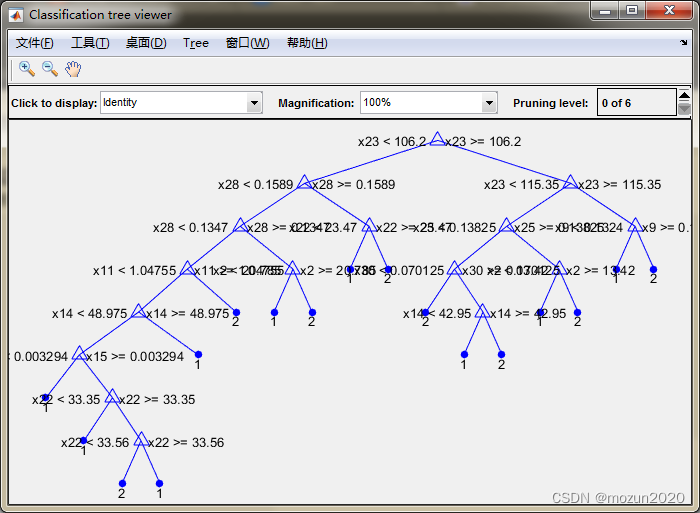700x513 pixels.
Task: Activate the Pan hand tool
Action: click(x=73, y=69)
